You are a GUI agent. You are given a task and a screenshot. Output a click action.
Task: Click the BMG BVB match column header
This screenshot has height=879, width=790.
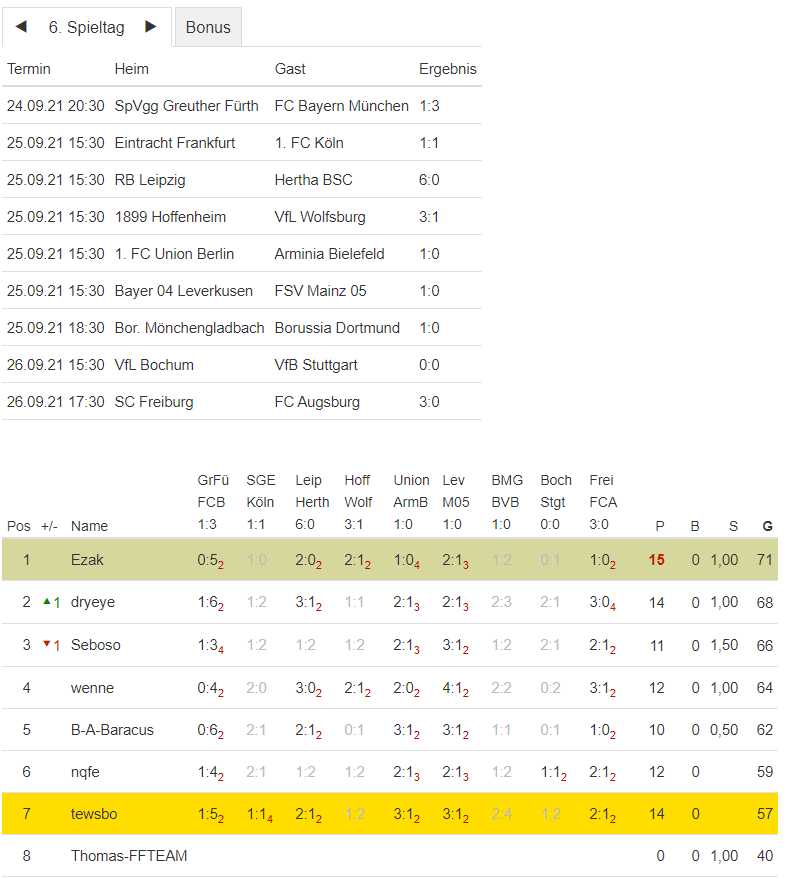(x=506, y=502)
